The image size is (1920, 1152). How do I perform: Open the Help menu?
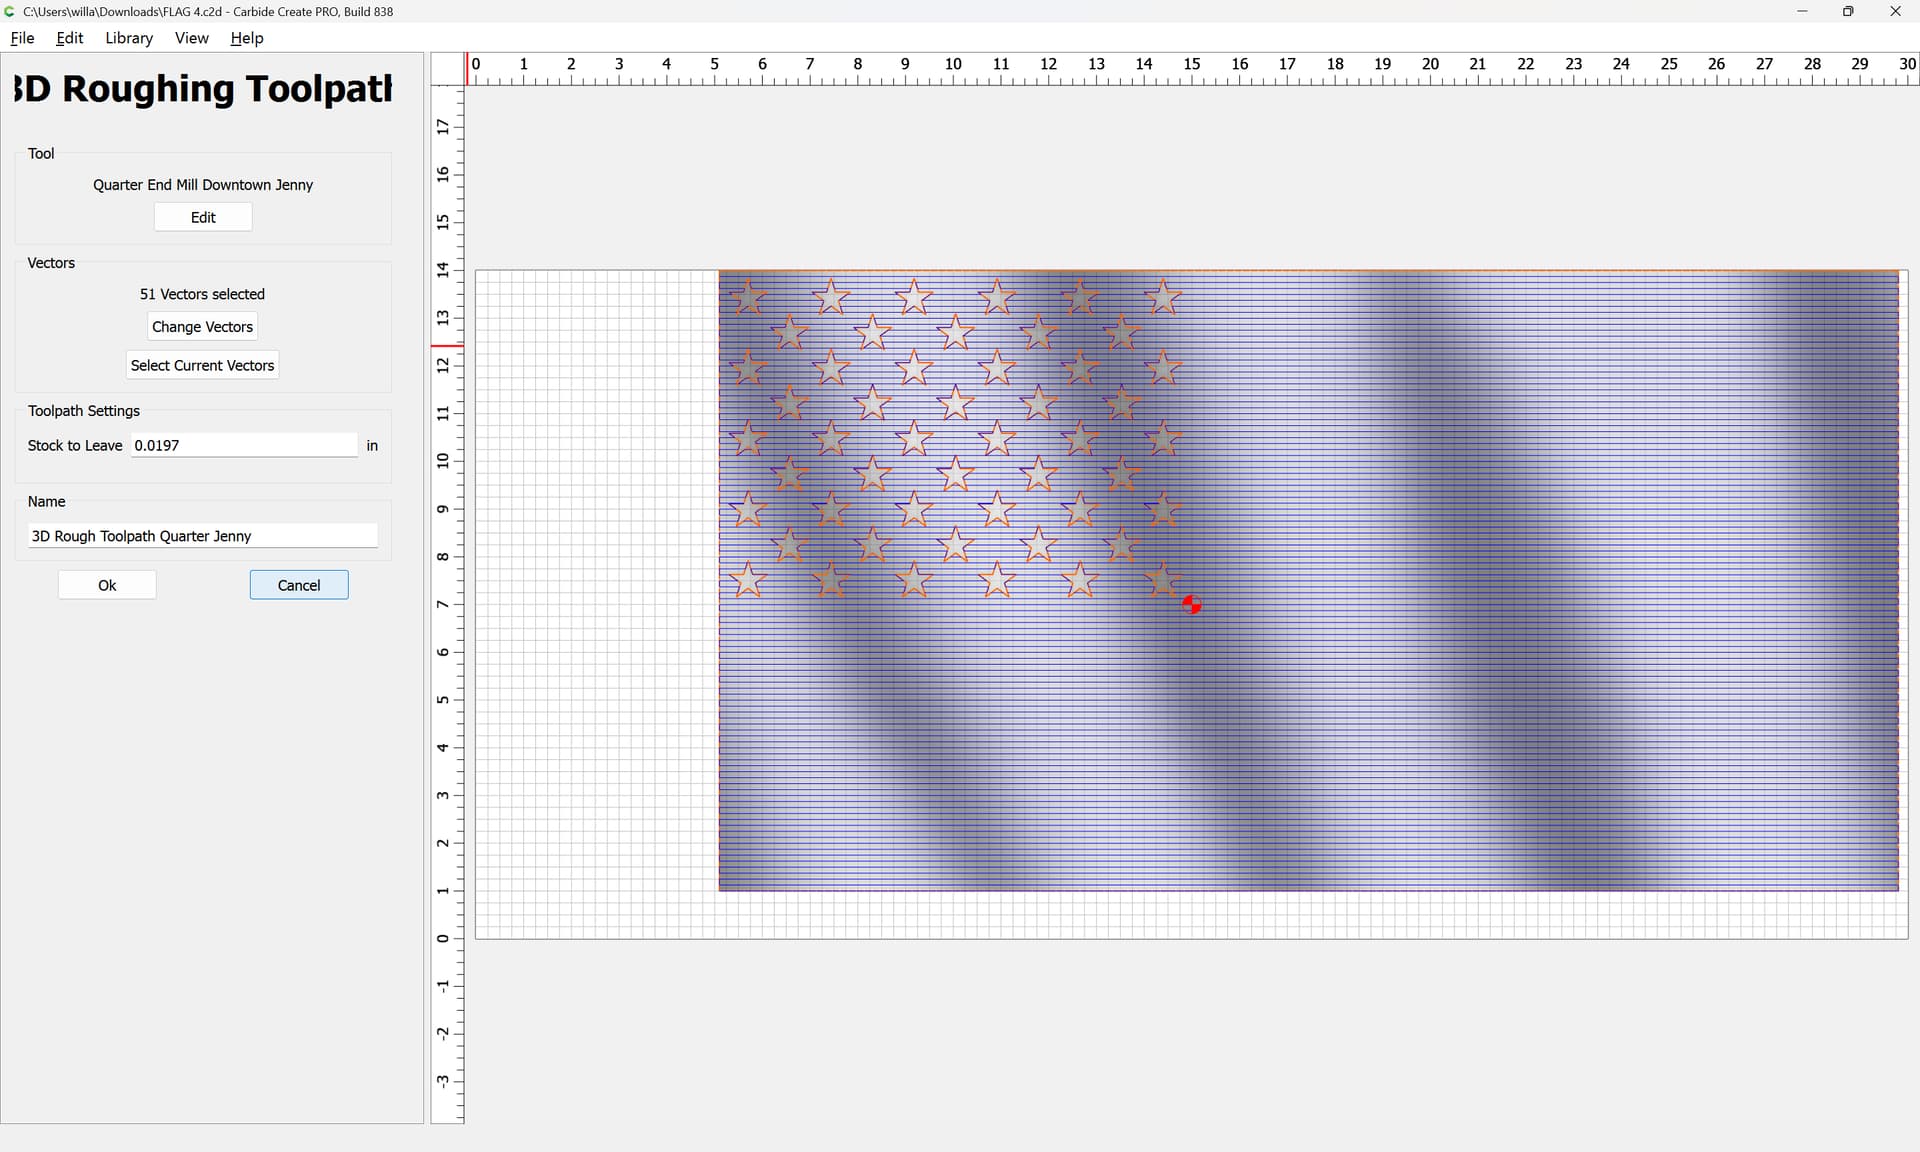pyautogui.click(x=246, y=38)
